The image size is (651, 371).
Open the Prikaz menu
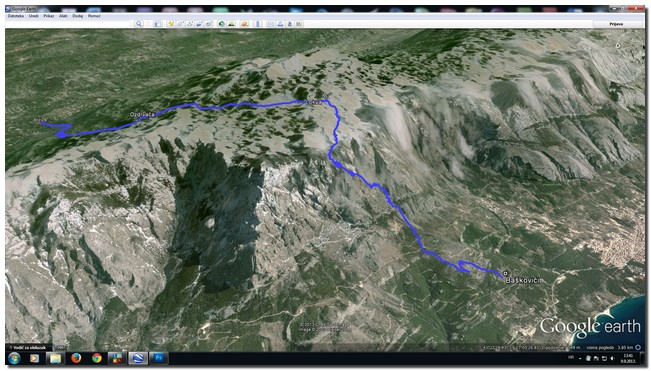(x=49, y=16)
